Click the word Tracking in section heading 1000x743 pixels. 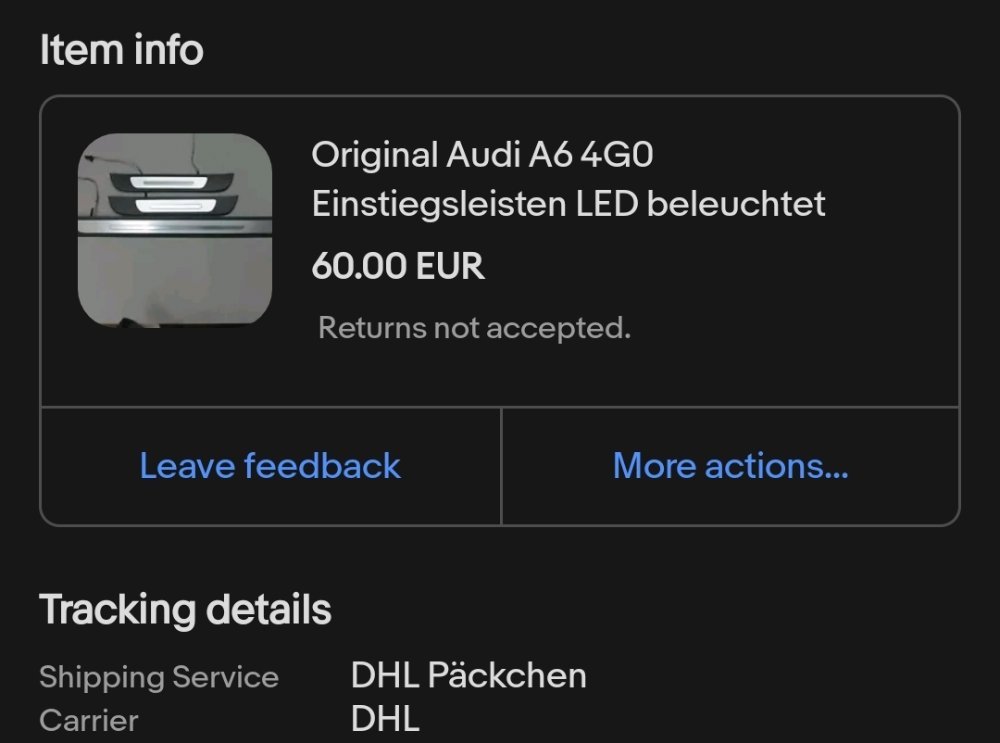117,610
